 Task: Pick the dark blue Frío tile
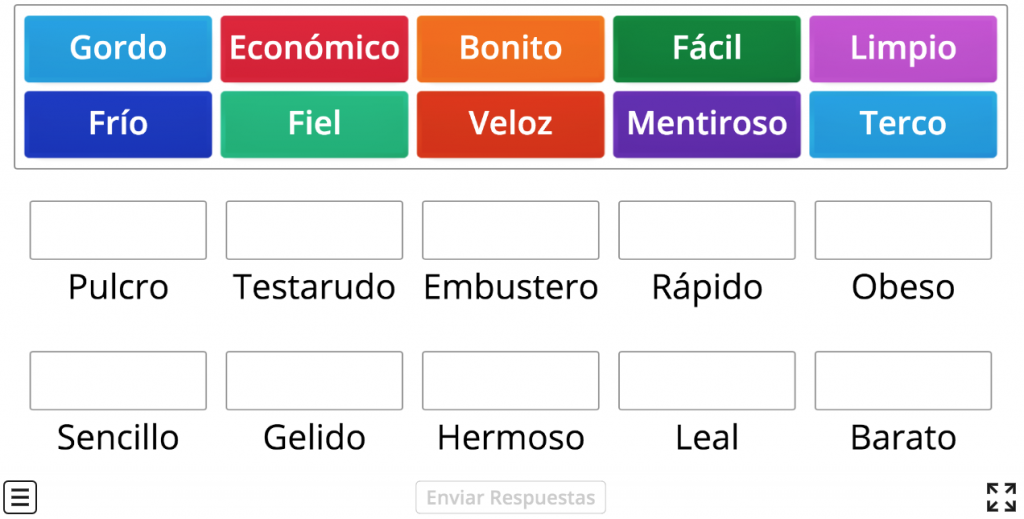(118, 124)
